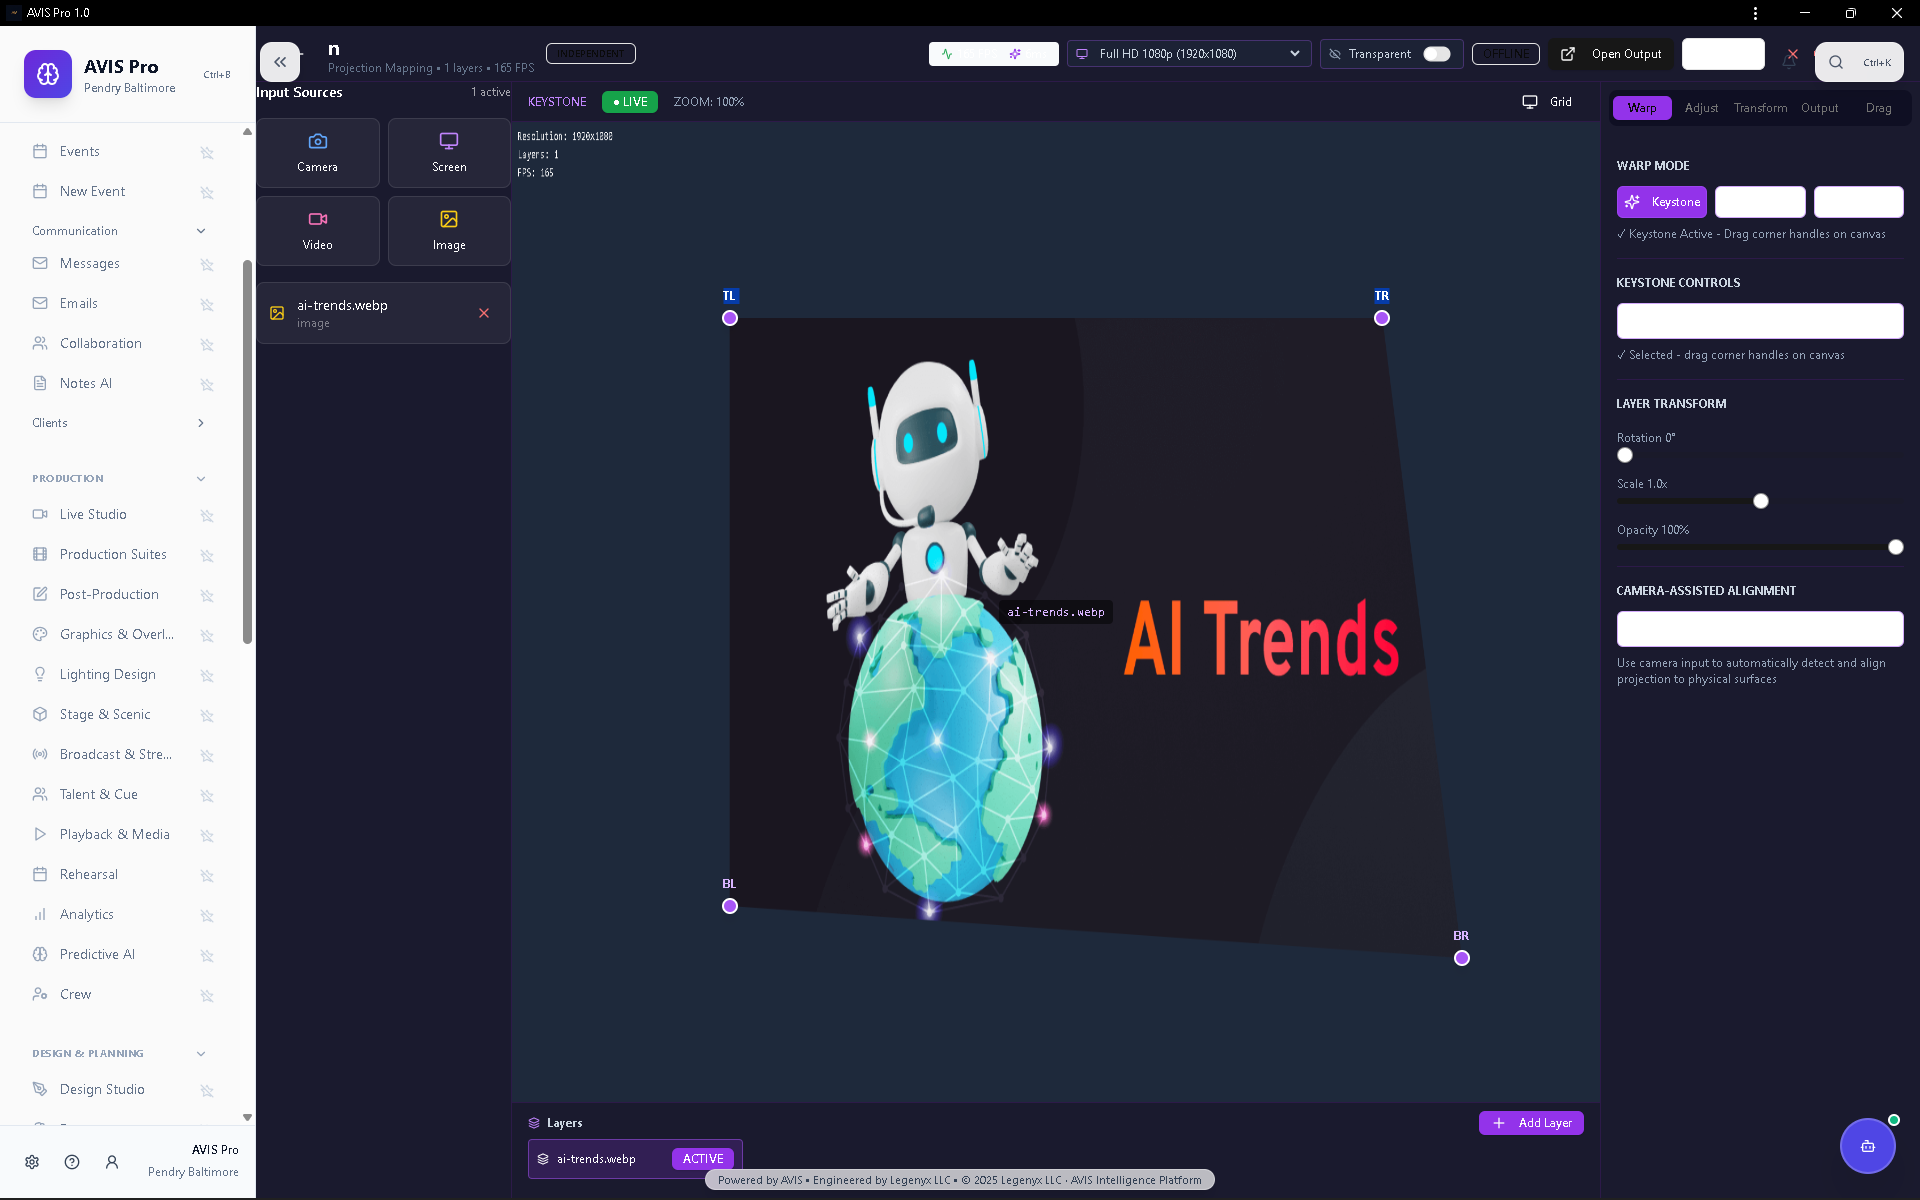1920x1200 pixels.
Task: Select the Screen input source
Action: coord(449,152)
